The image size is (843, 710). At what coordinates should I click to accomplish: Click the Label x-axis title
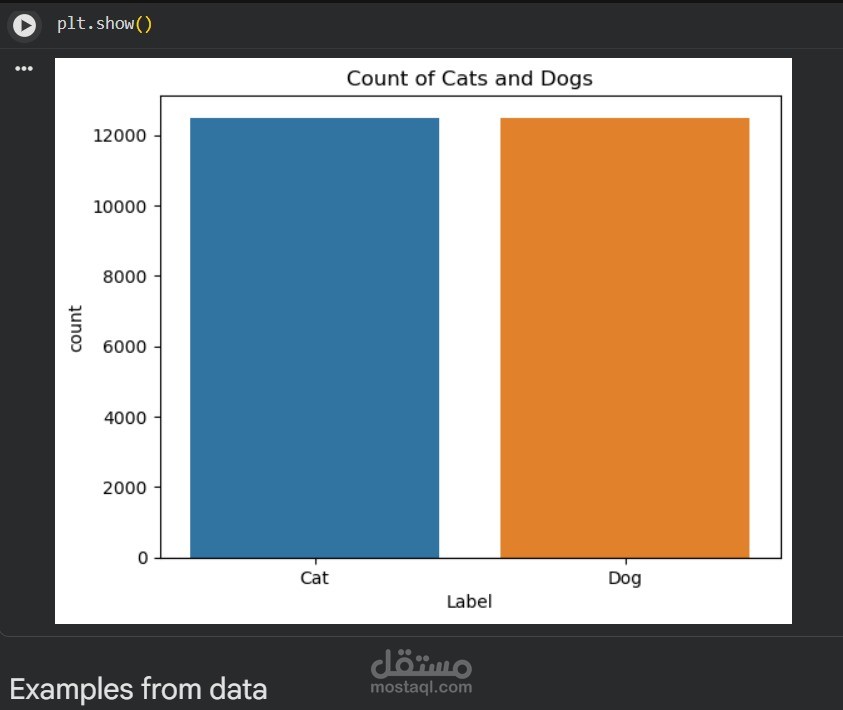click(x=469, y=602)
